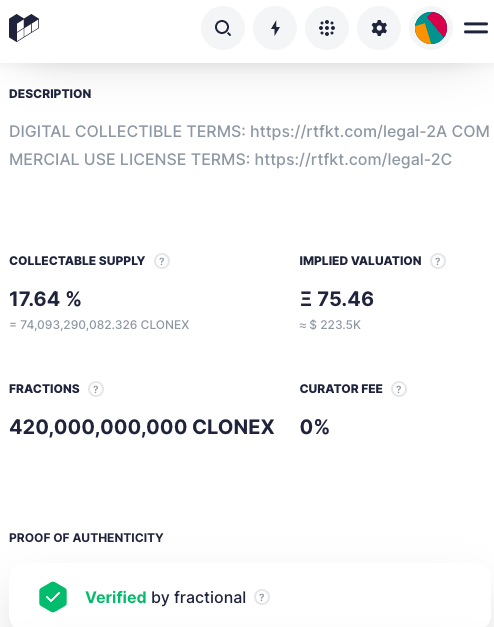Viewport: 494px width, 627px height.
Task: Go to the Fractional logo home
Action: (24, 28)
